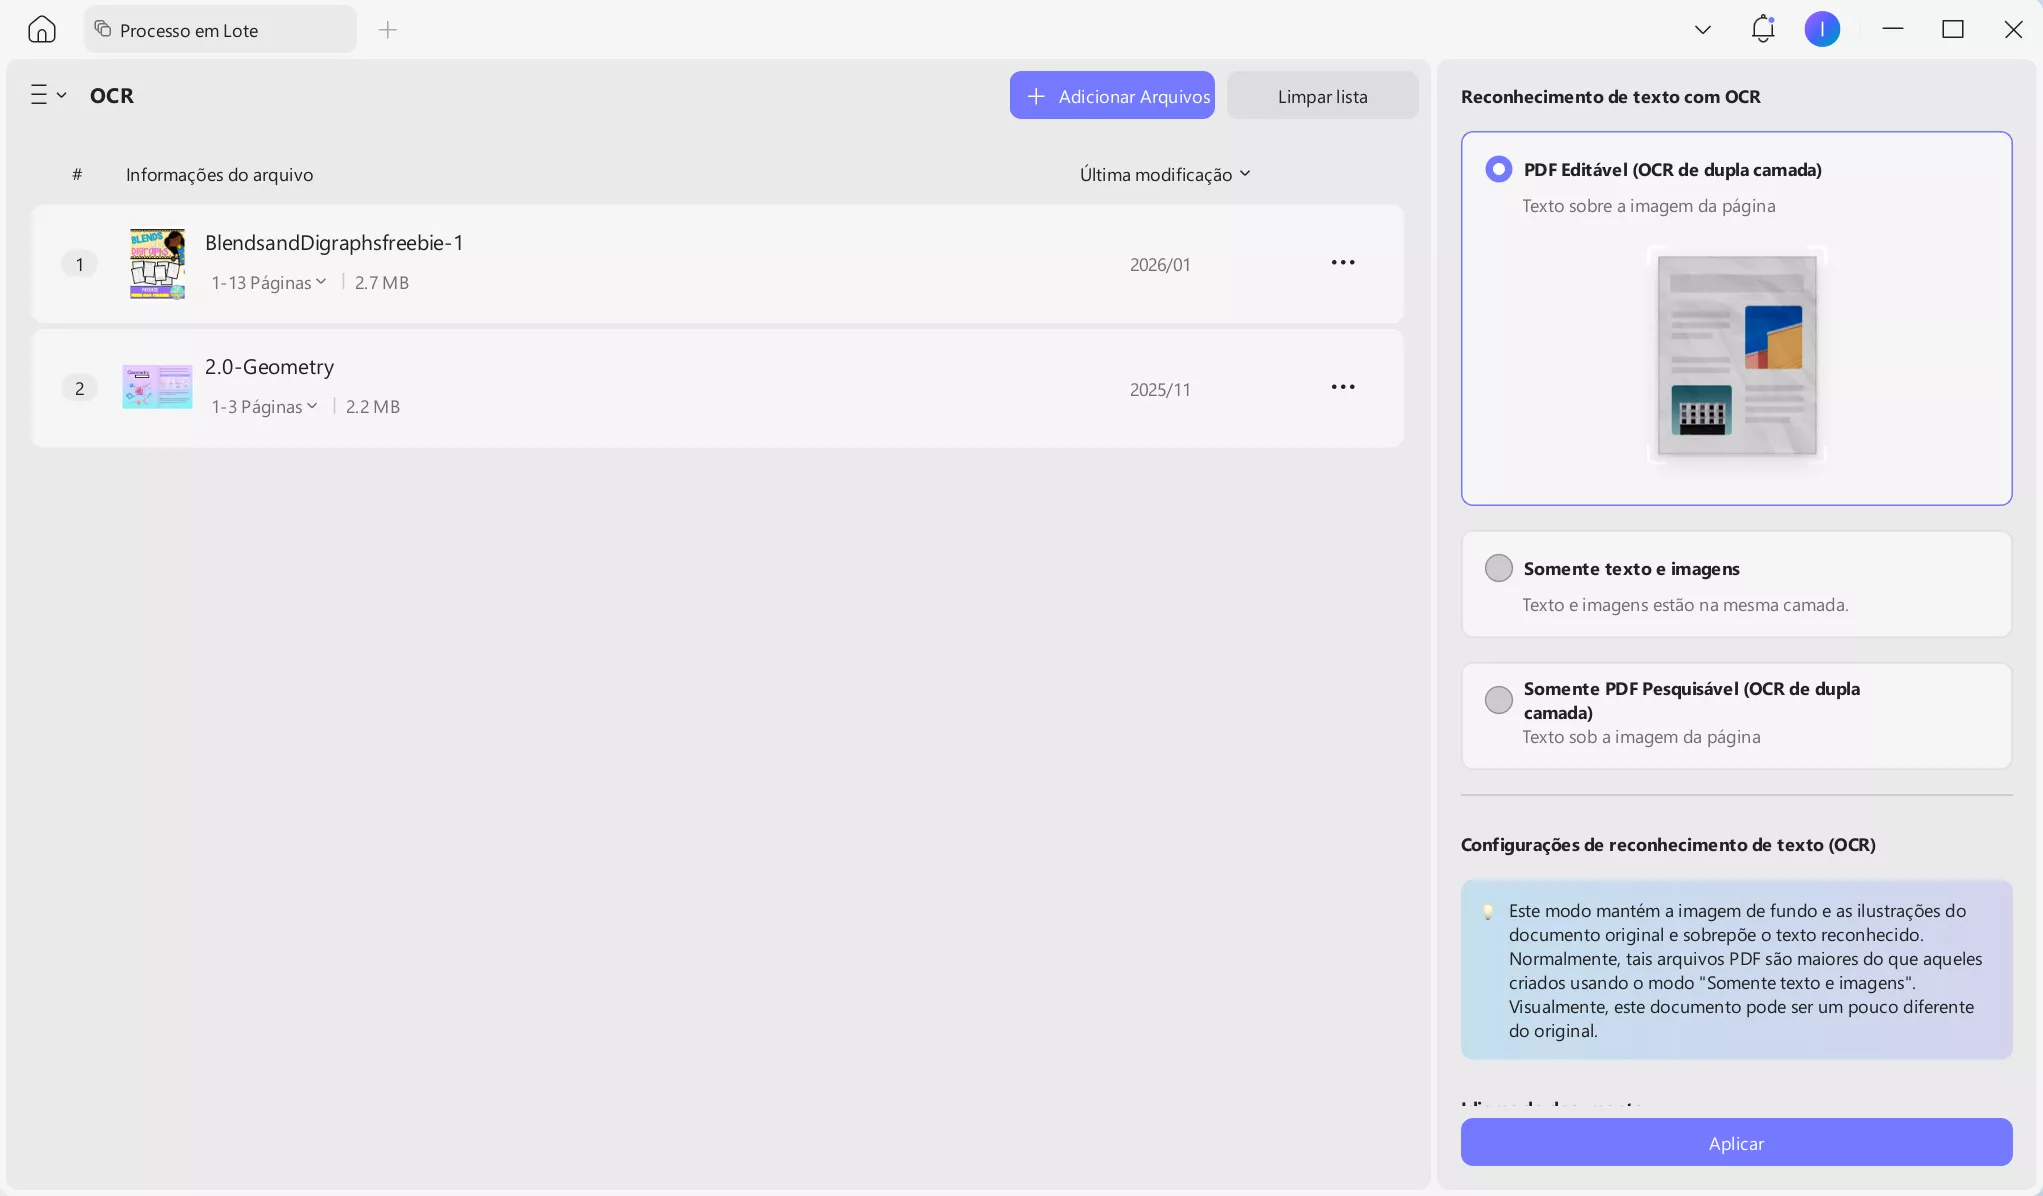The image size is (2043, 1196).
Task: Click the 2.0-Geometry file thumbnail
Action: (157, 387)
